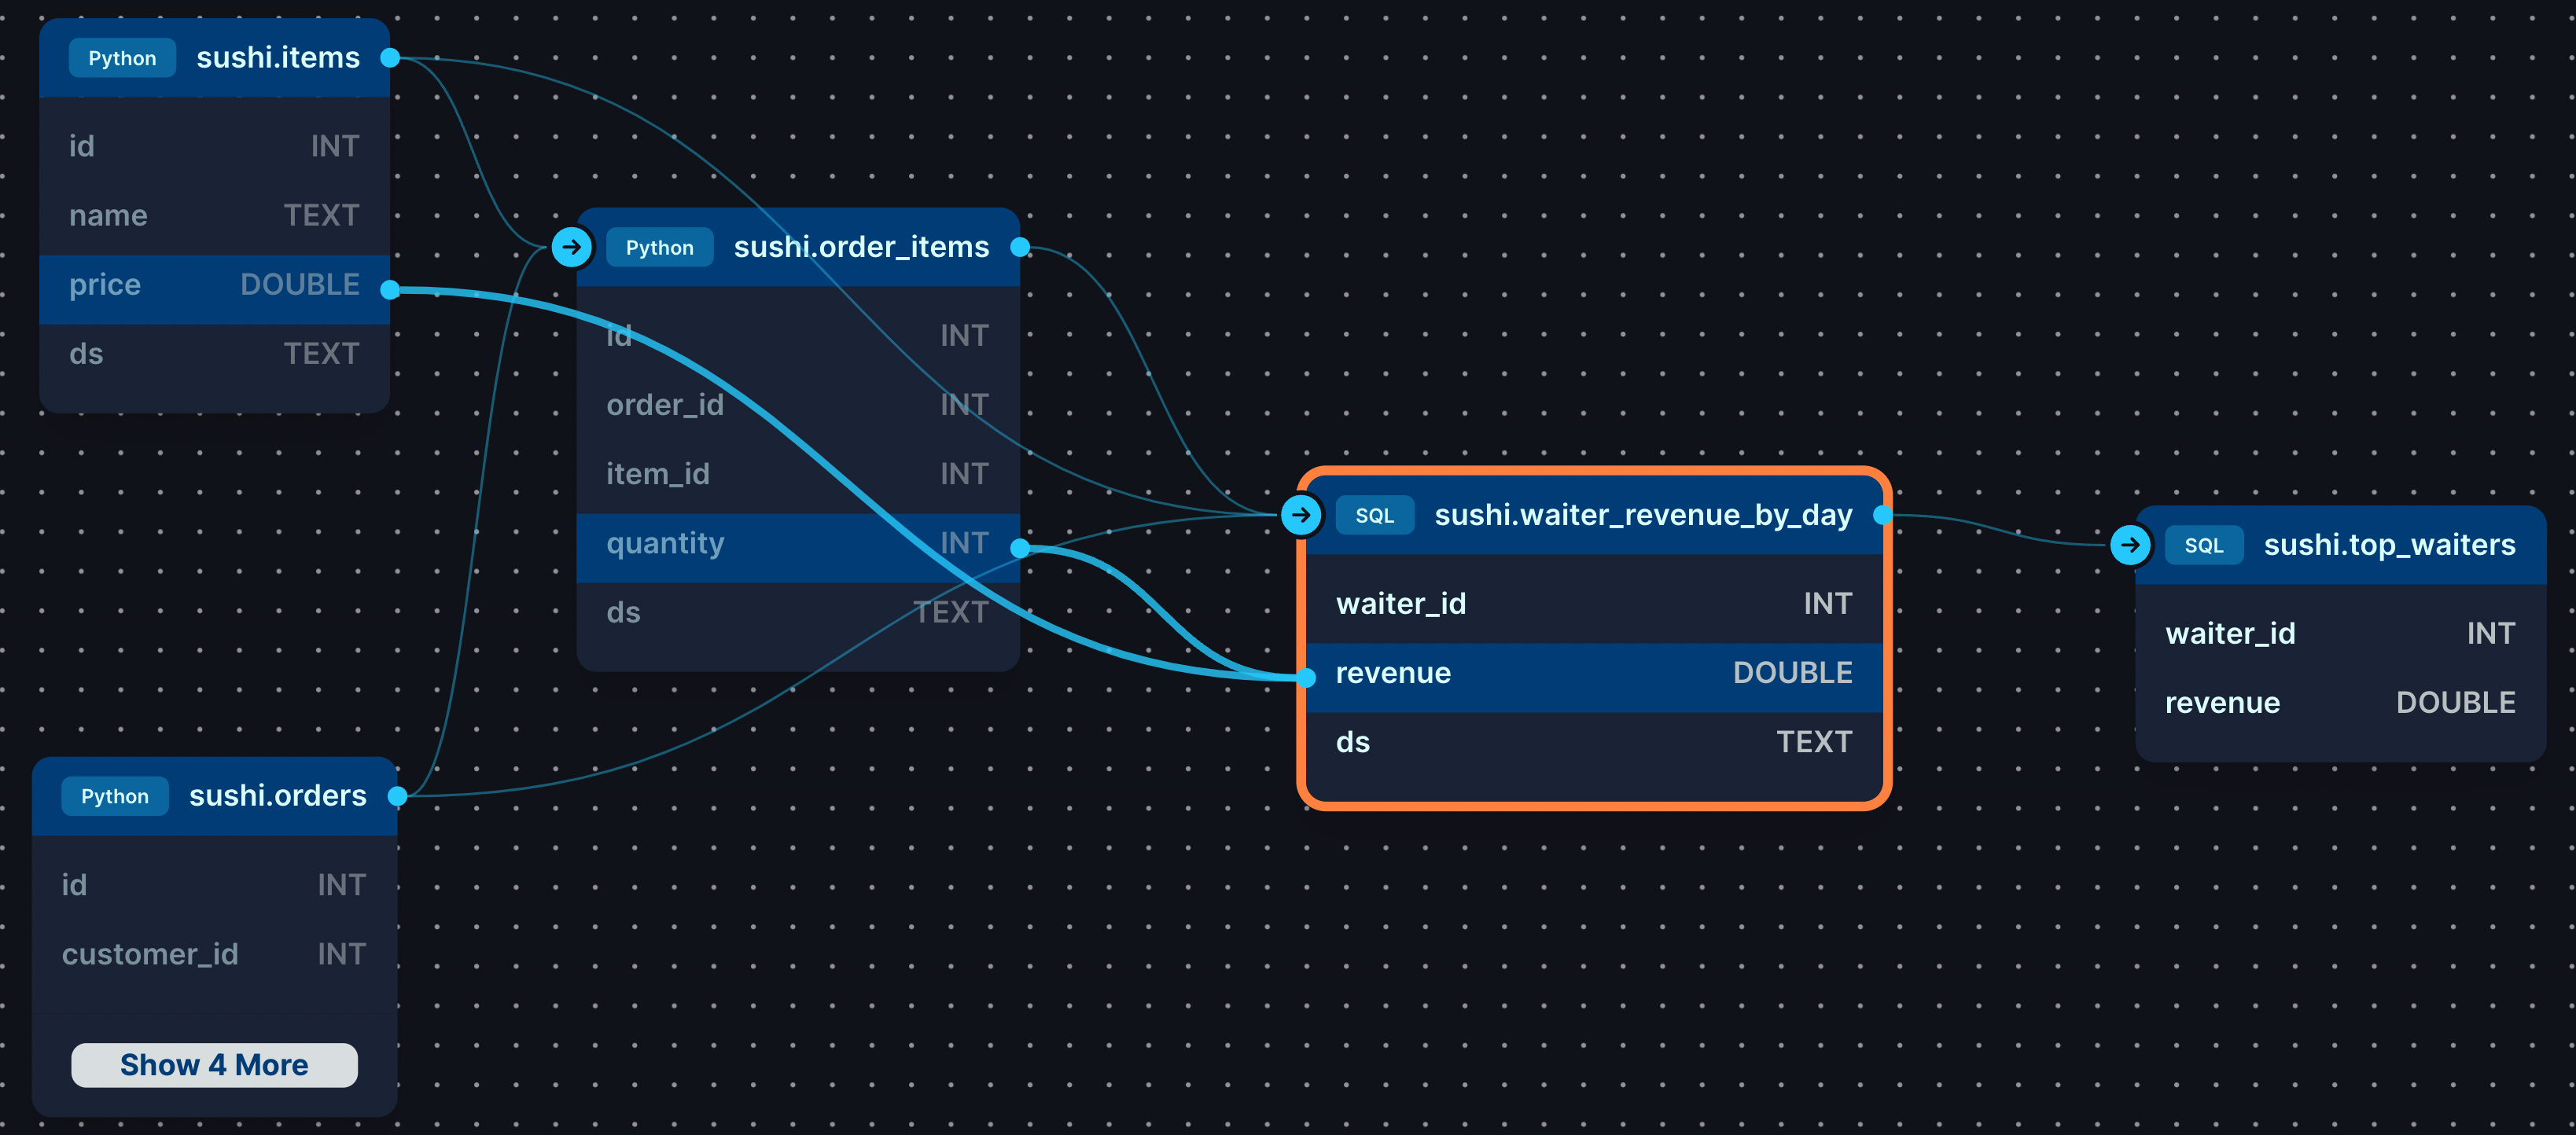Viewport: 2576px width, 1135px height.
Task: Click the arrow icon on sushi.top_waiters node
Action: tap(2130, 545)
